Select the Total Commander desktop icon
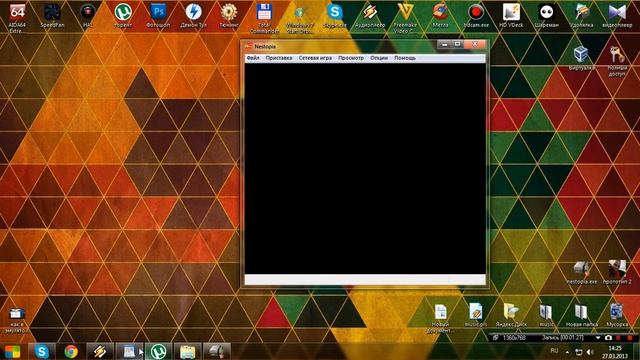Image resolution: width=640 pixels, height=360 pixels. 264,17
